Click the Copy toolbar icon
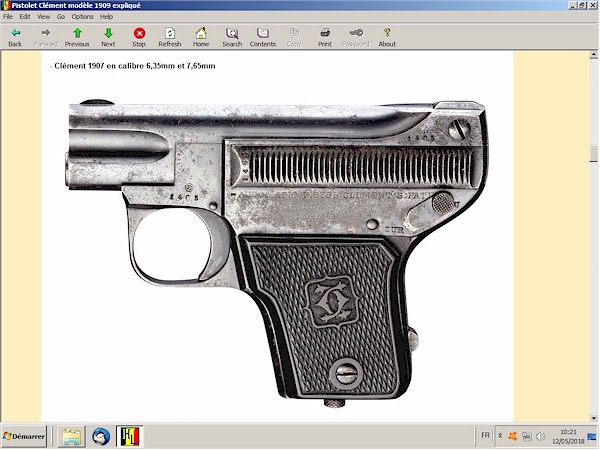Screen dimensions: 600x450 294,38
